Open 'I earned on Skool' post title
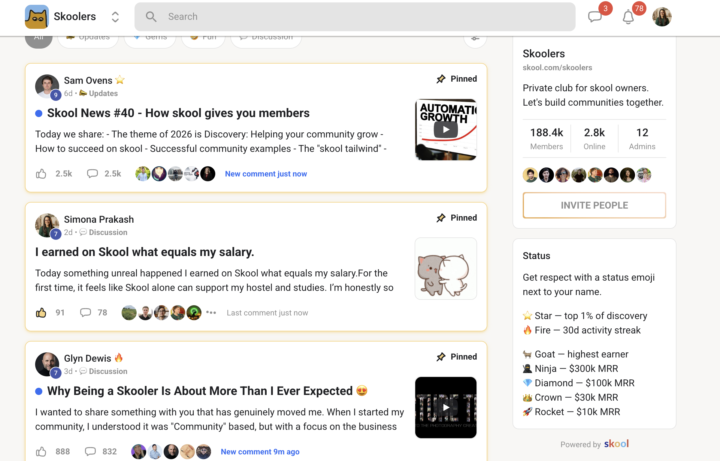 tap(145, 252)
